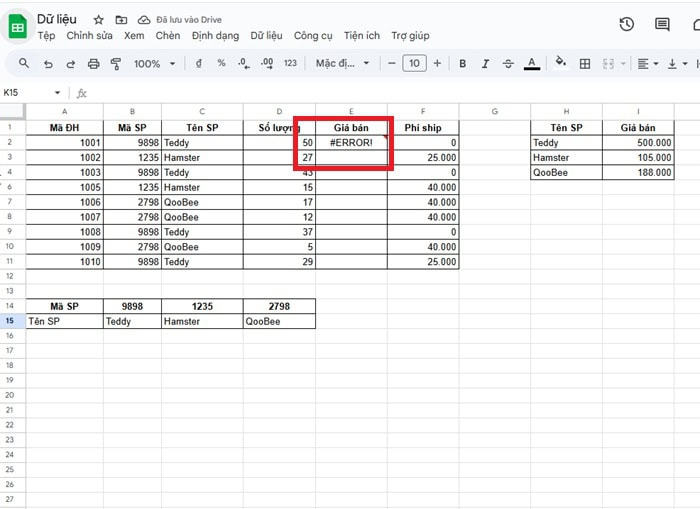Select cell Hamster in row 15
This screenshot has height=509, width=700.
point(202,321)
